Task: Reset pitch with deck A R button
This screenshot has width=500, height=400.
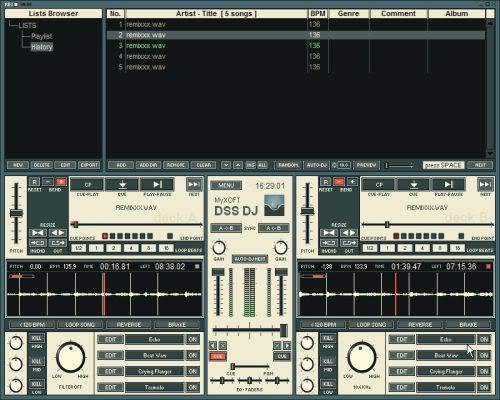Action: 34,182
